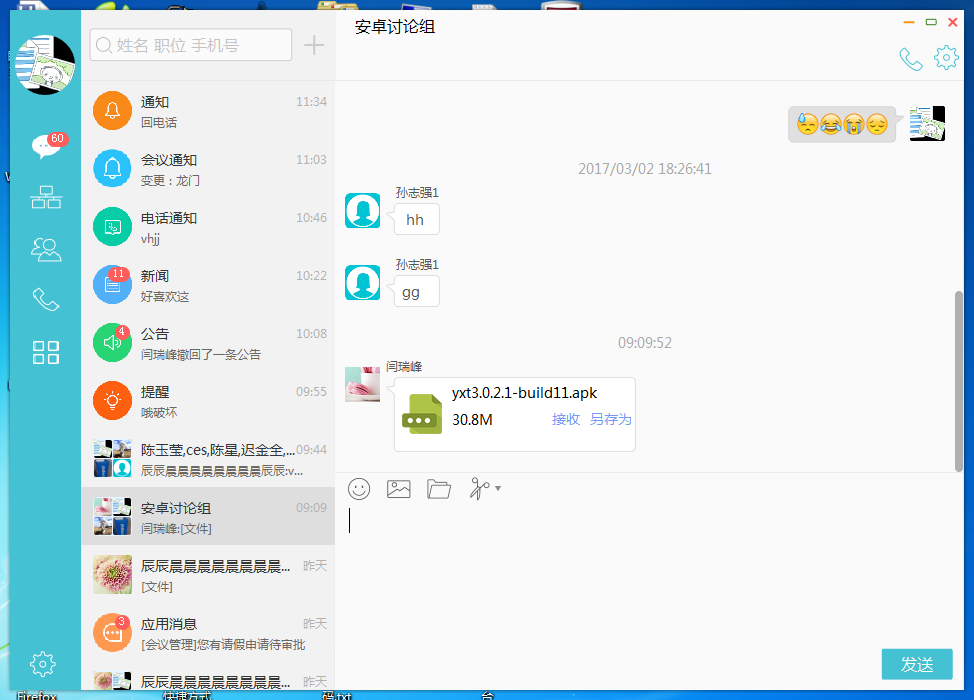This screenshot has width=974, height=700.
Task: Click 另存为 to save the file elsewhere
Action: (x=610, y=419)
